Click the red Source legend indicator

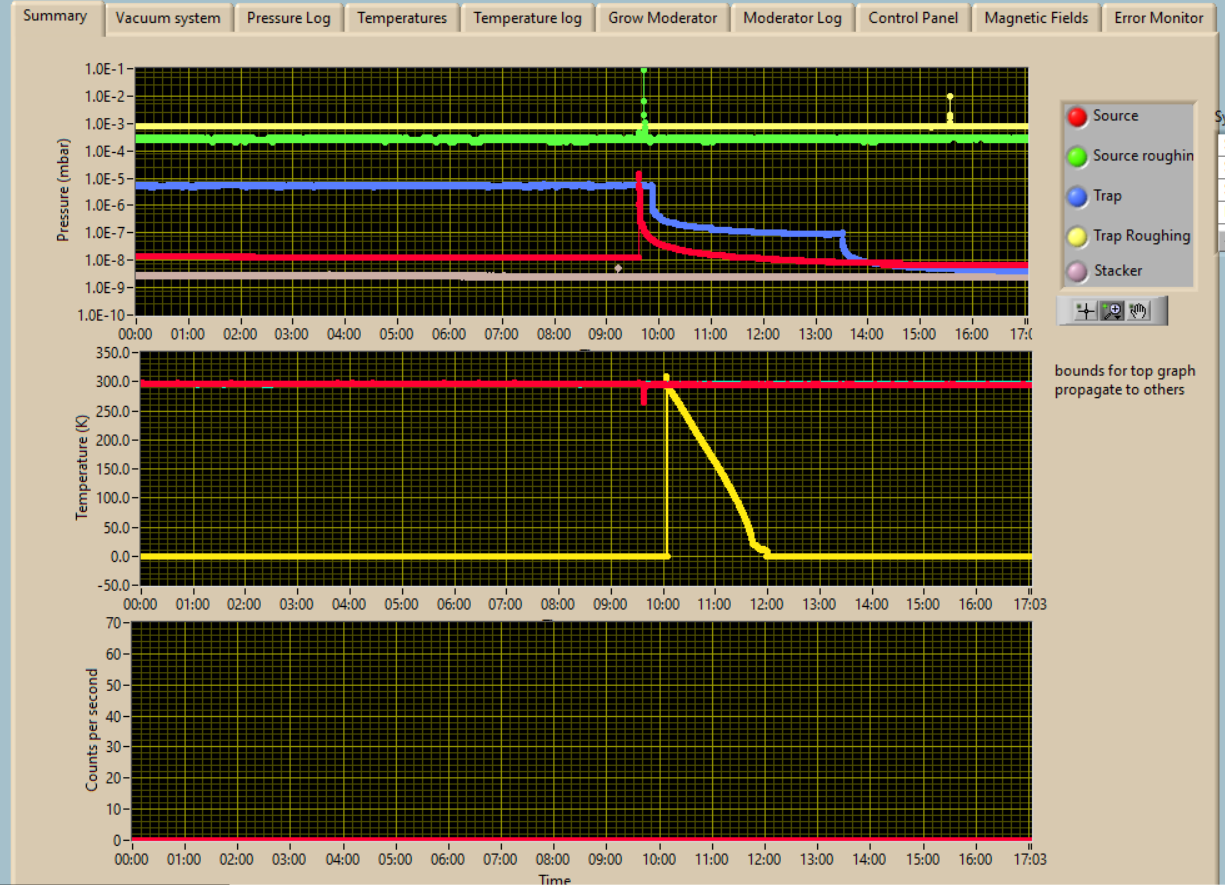1077,117
